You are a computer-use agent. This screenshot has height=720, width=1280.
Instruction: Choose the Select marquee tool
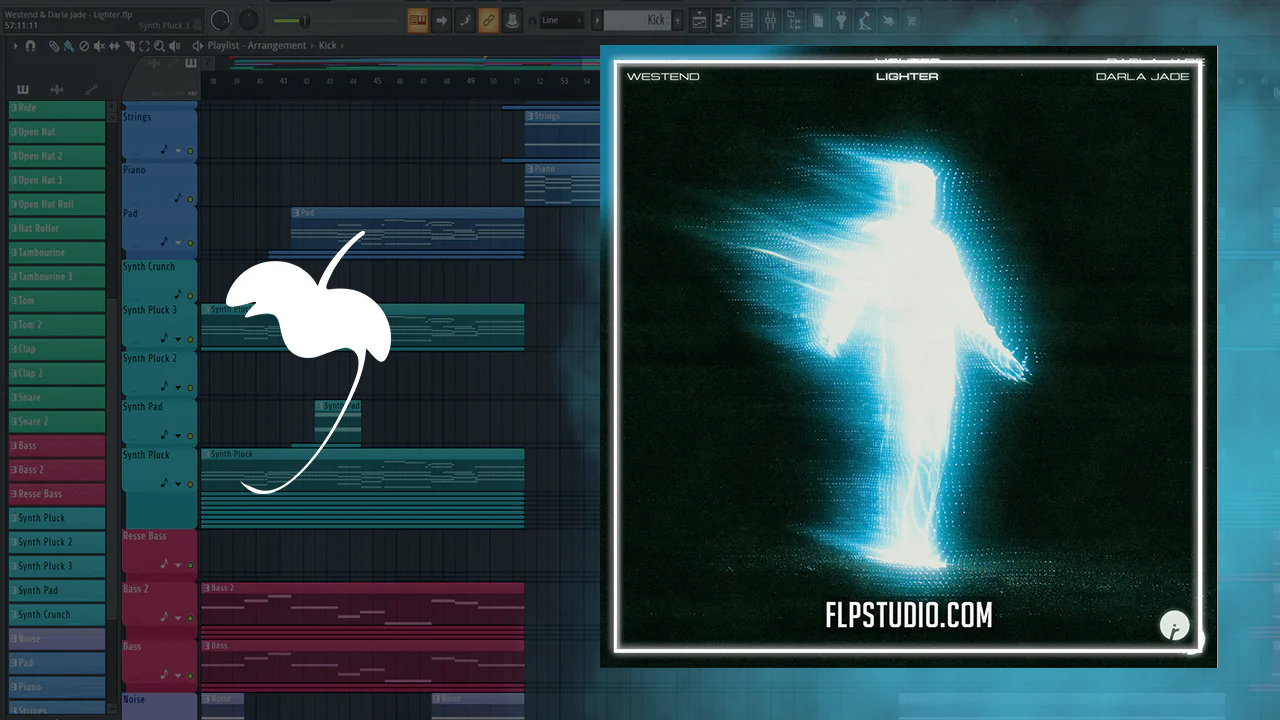pyautogui.click(x=145, y=46)
